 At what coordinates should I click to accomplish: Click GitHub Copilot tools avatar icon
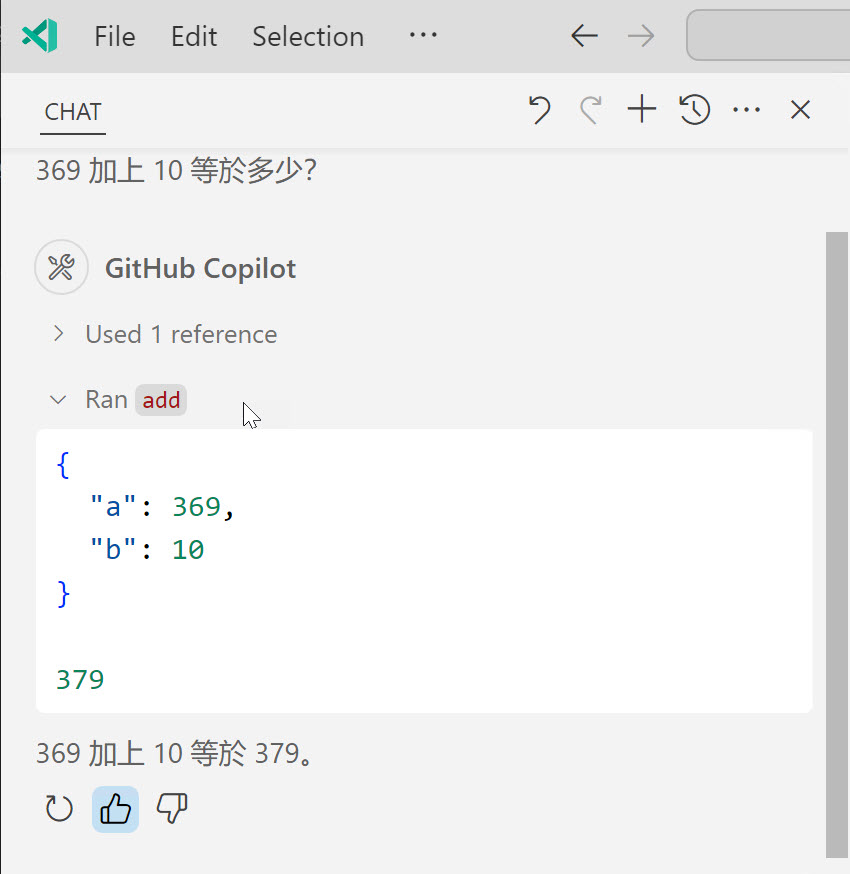61,268
